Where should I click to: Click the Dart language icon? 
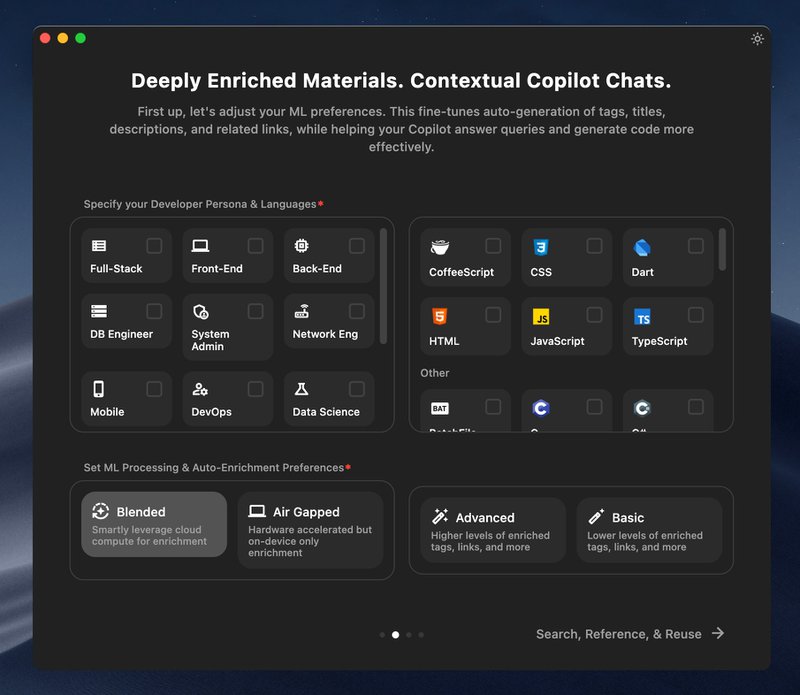[x=641, y=245]
